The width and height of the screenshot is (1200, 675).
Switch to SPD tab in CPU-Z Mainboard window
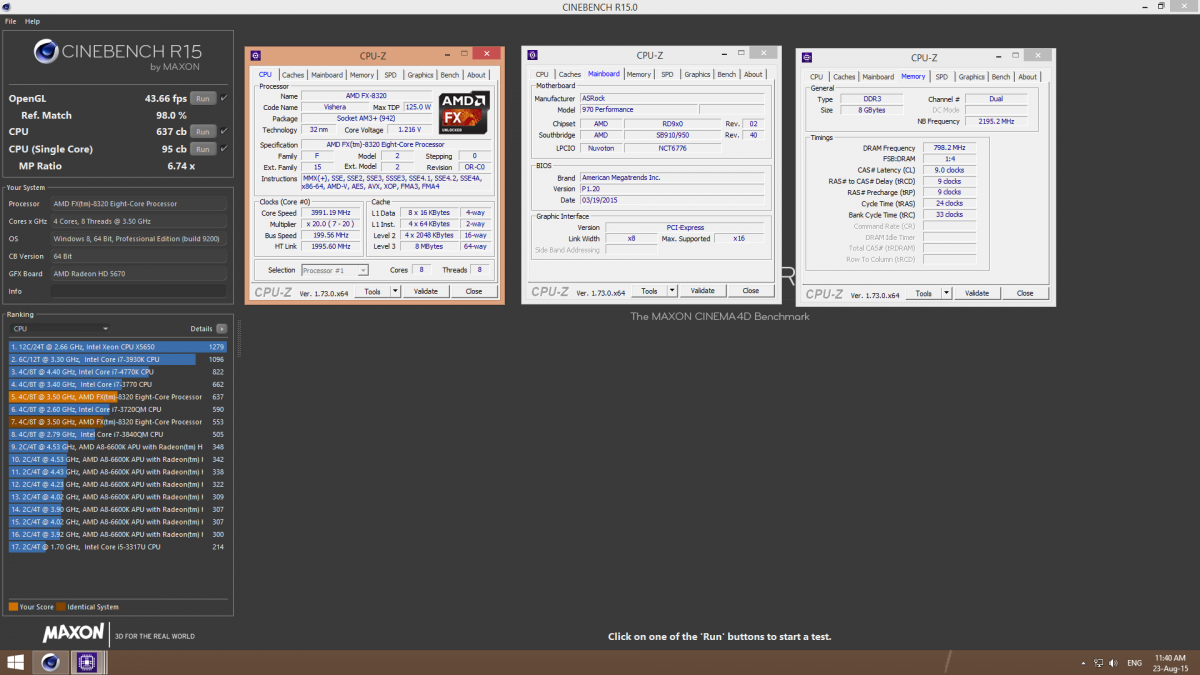(667, 74)
